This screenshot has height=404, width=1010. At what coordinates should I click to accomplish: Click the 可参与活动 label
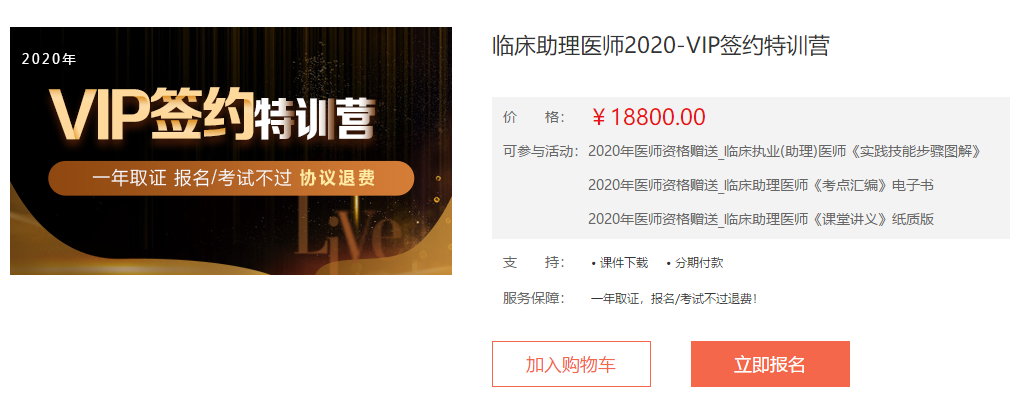pos(541,151)
